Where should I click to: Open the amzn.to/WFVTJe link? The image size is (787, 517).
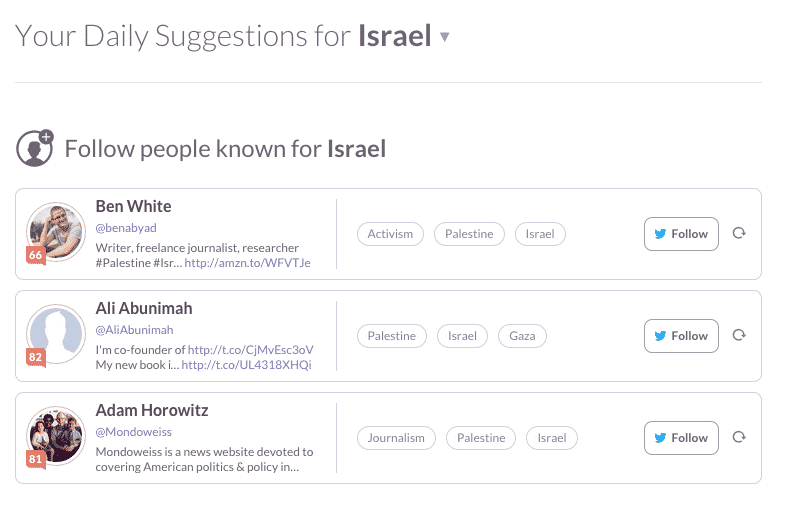(247, 263)
